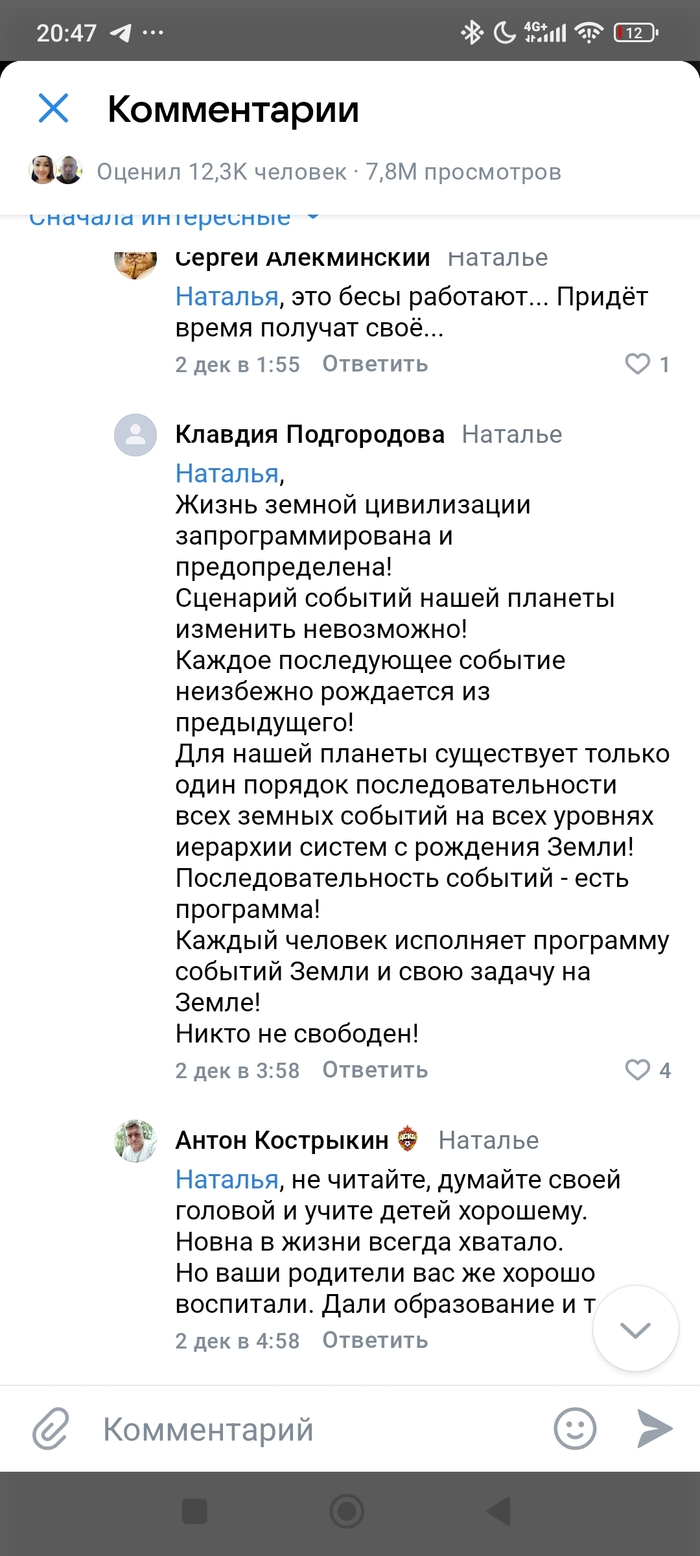Like Клавдия Подгородова's comment
Screen dimensions: 700x1556
pyautogui.click(x=638, y=1070)
